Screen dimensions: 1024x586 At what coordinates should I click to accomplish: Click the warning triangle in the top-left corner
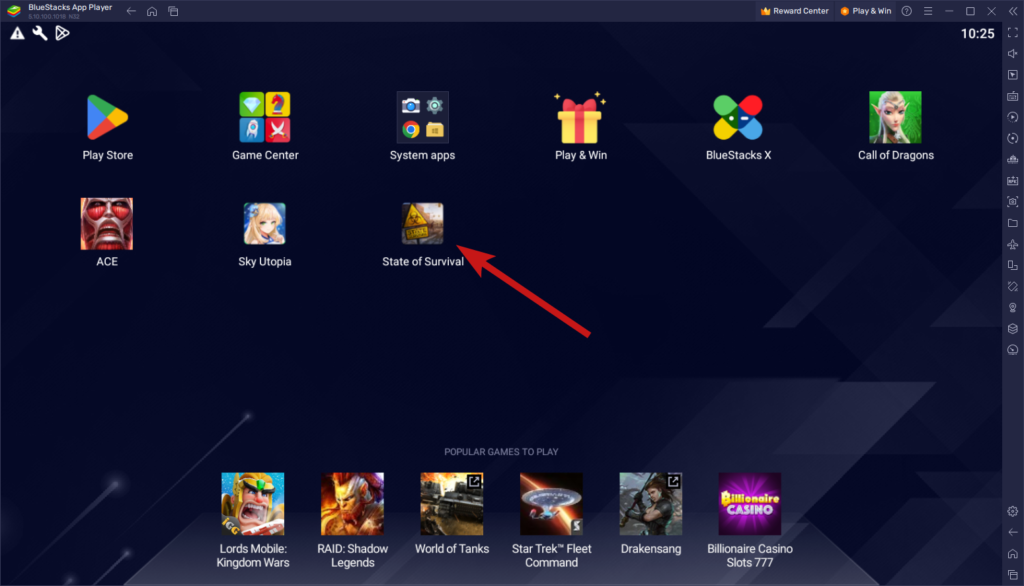point(17,32)
